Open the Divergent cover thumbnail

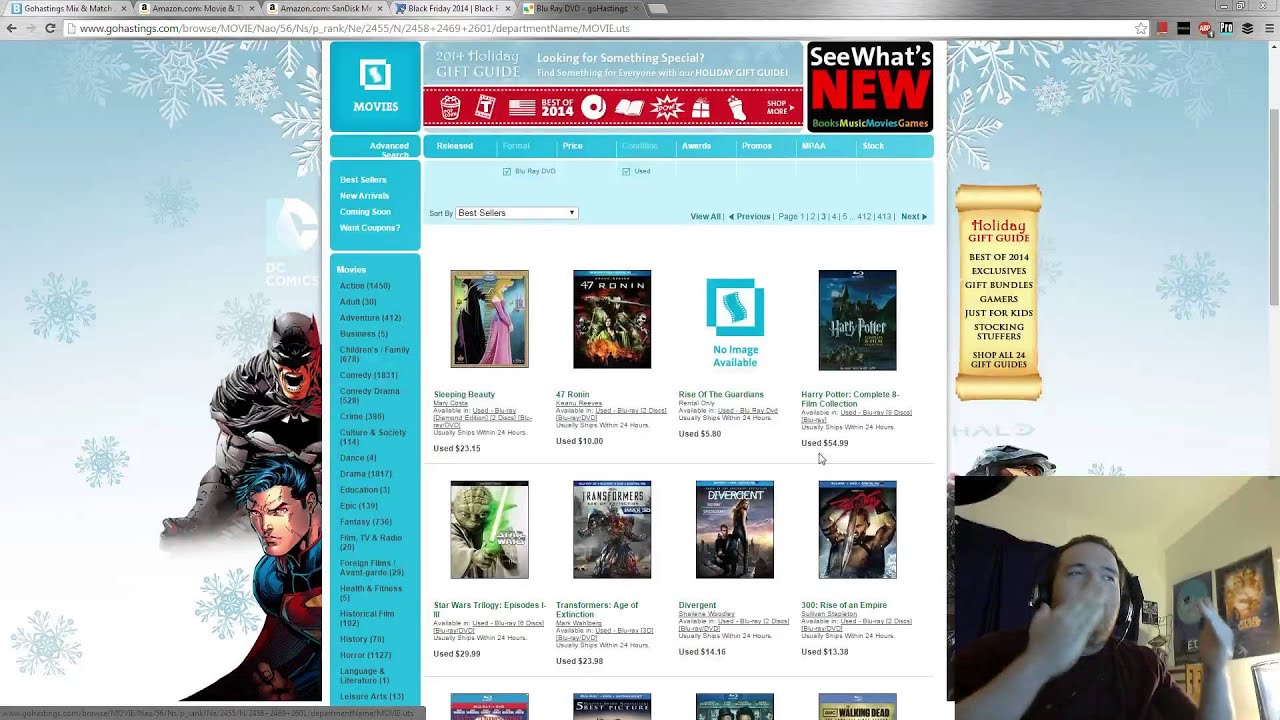[x=735, y=530]
